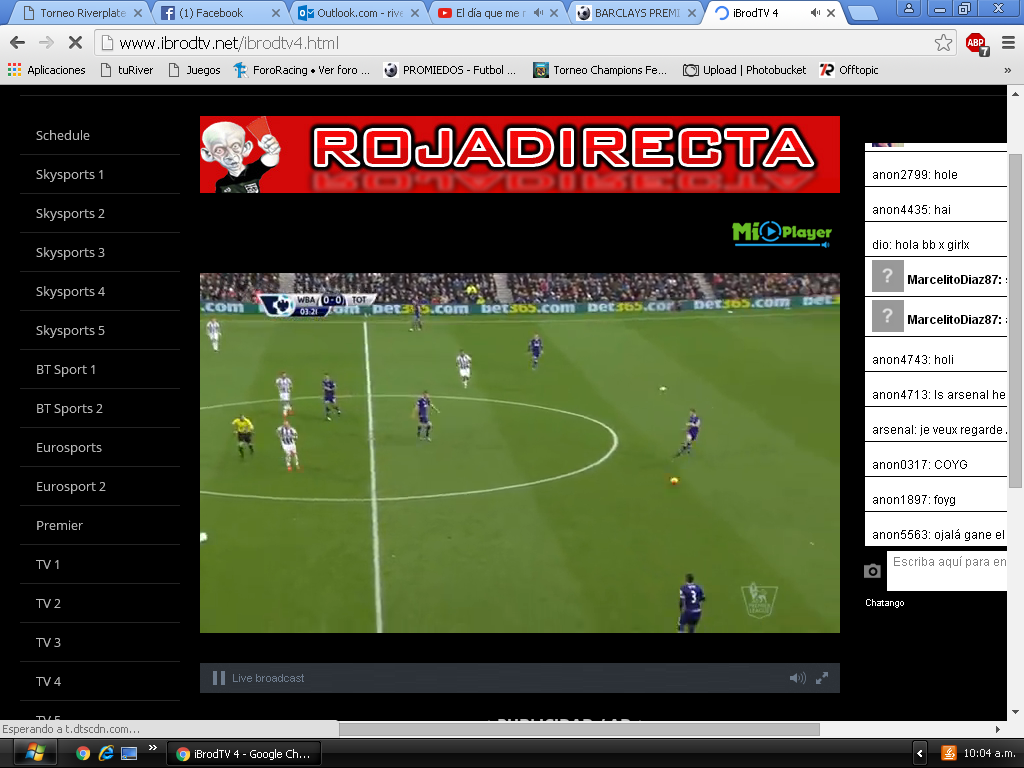This screenshot has width=1024, height=768.
Task: Show hidden system tray icons arrow
Action: [920, 754]
